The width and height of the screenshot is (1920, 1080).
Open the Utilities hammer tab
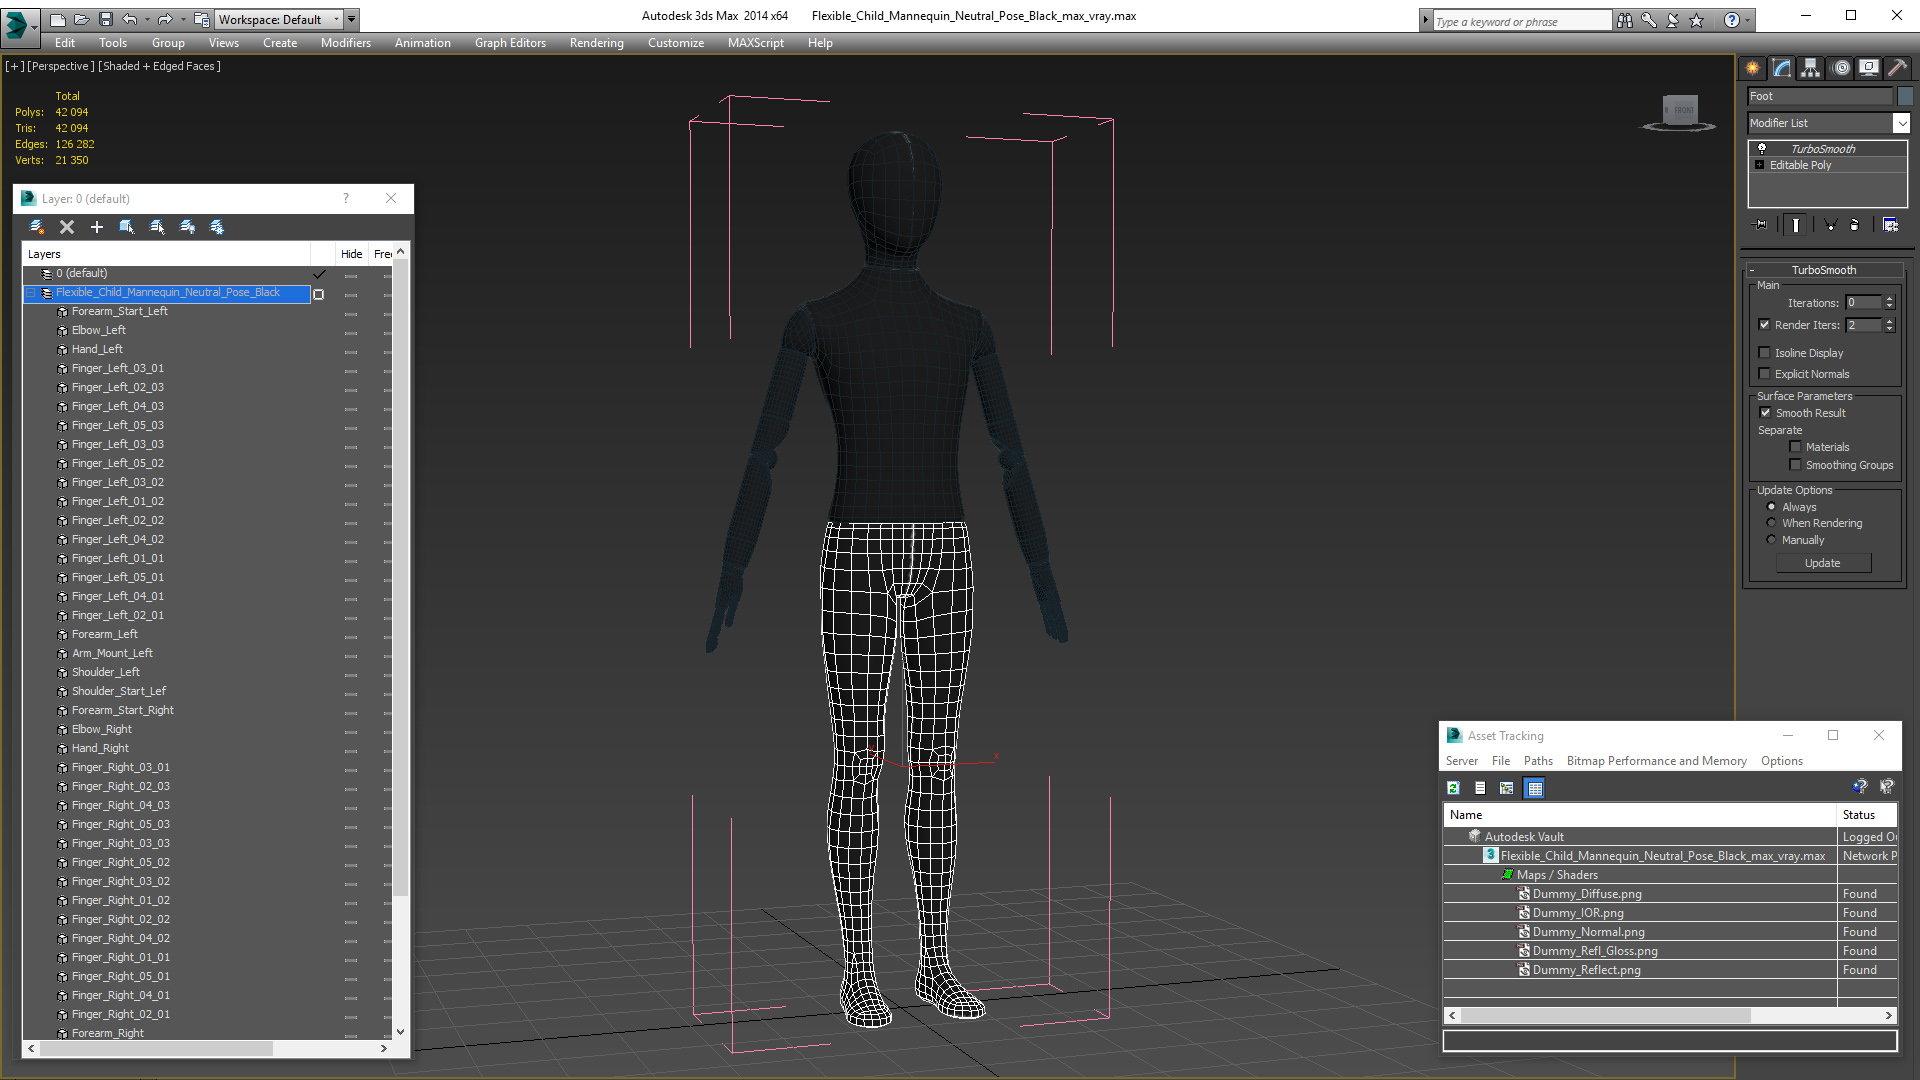tap(1897, 68)
